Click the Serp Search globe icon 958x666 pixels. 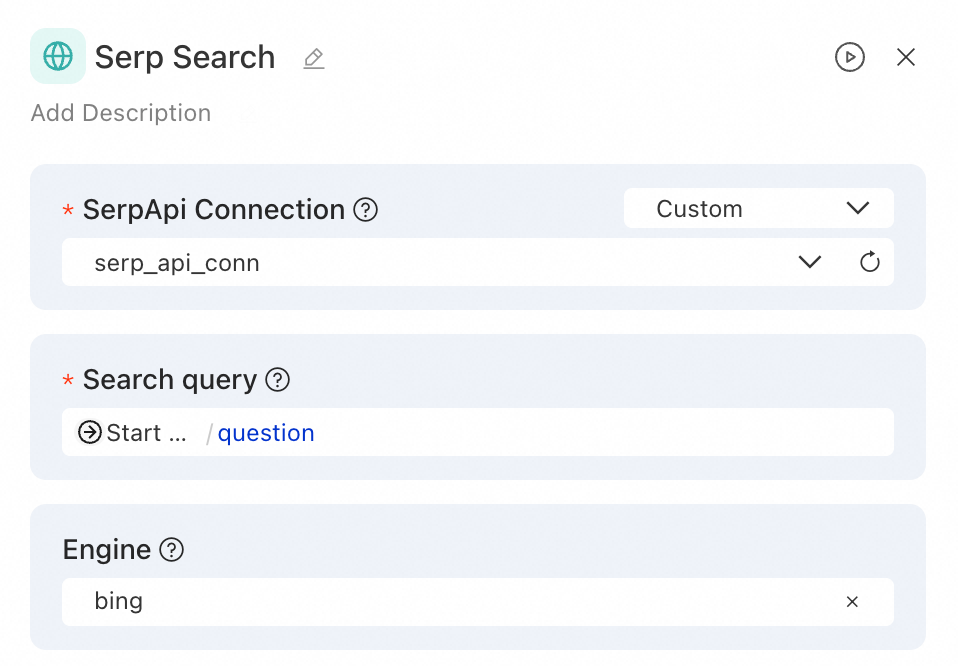pos(58,56)
